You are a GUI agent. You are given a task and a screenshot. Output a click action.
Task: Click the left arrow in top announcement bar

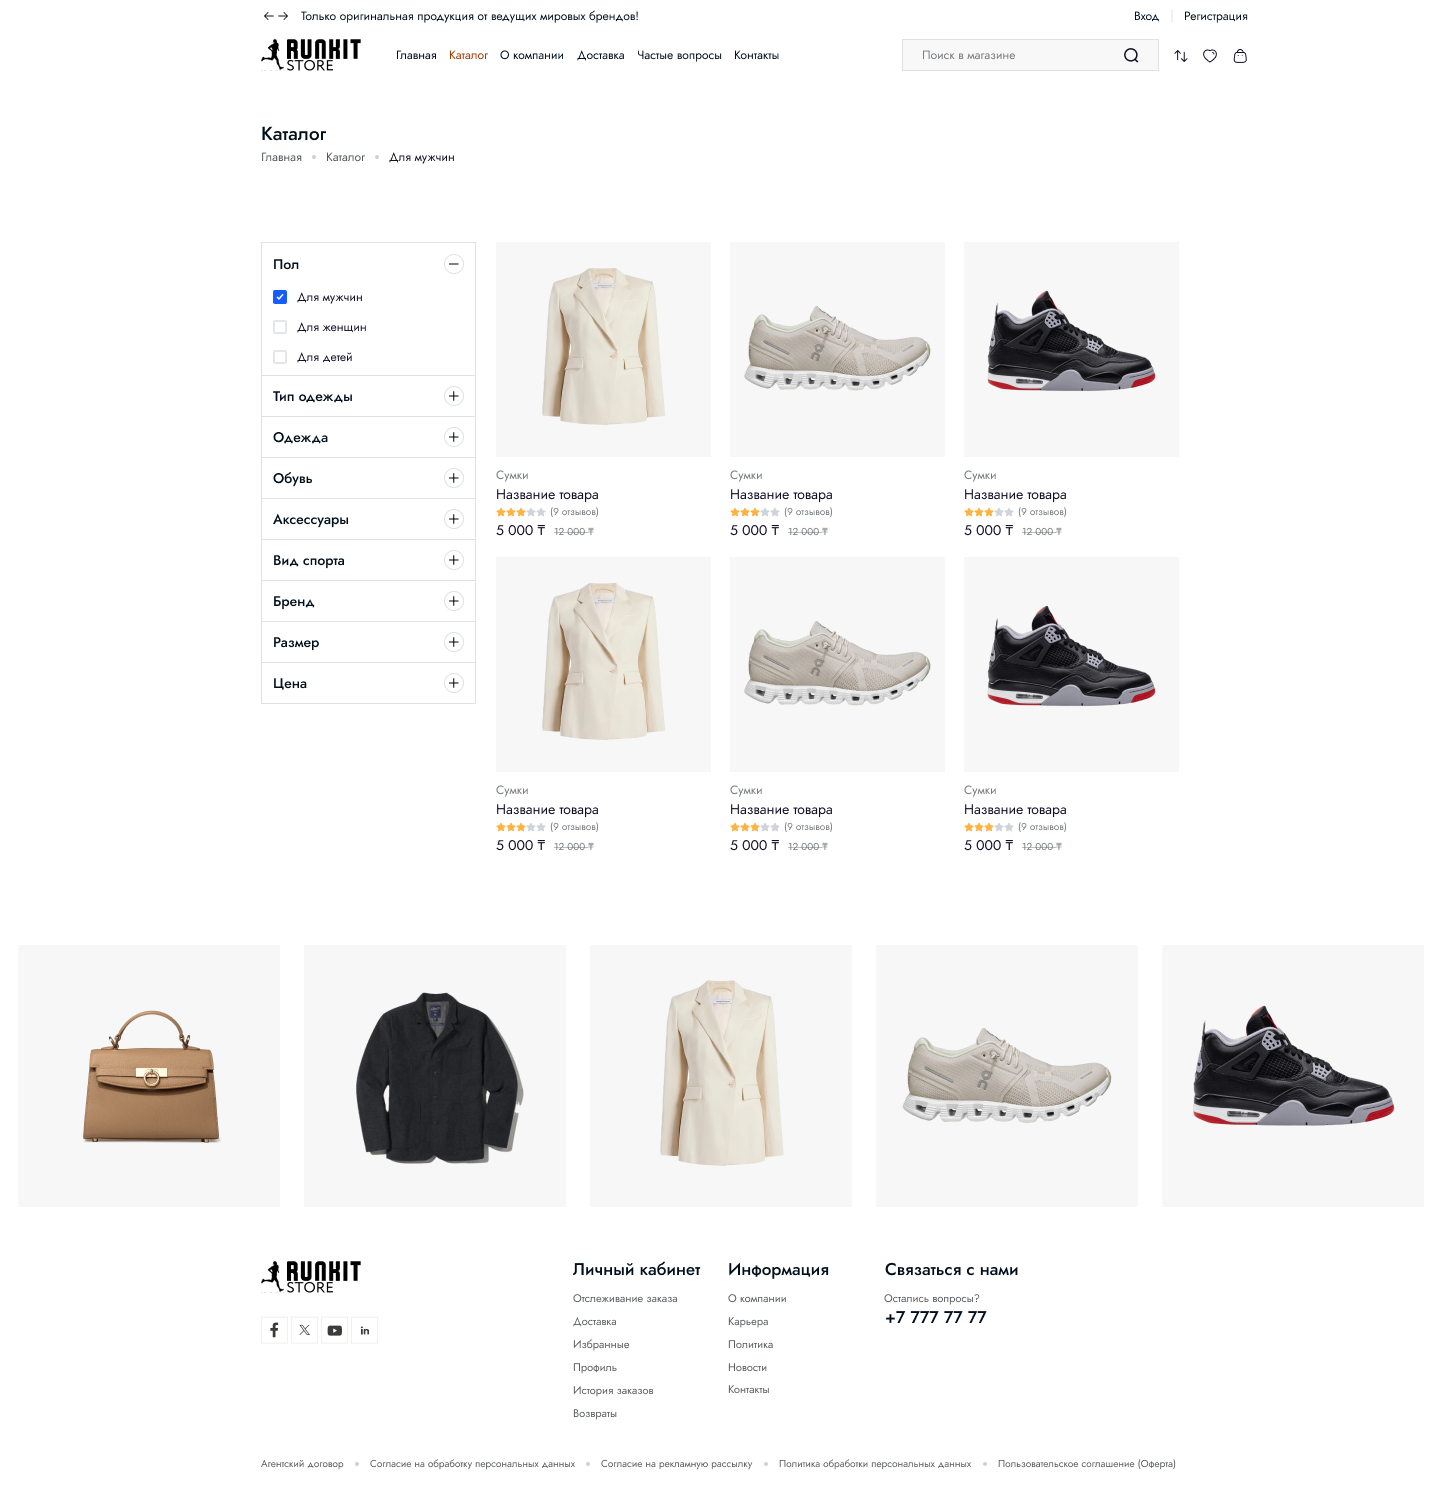(268, 16)
